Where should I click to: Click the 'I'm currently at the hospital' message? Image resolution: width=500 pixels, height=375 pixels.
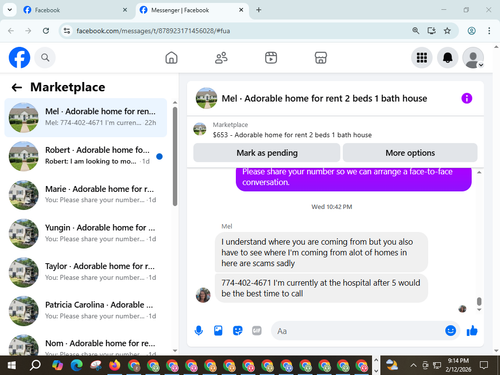321,288
